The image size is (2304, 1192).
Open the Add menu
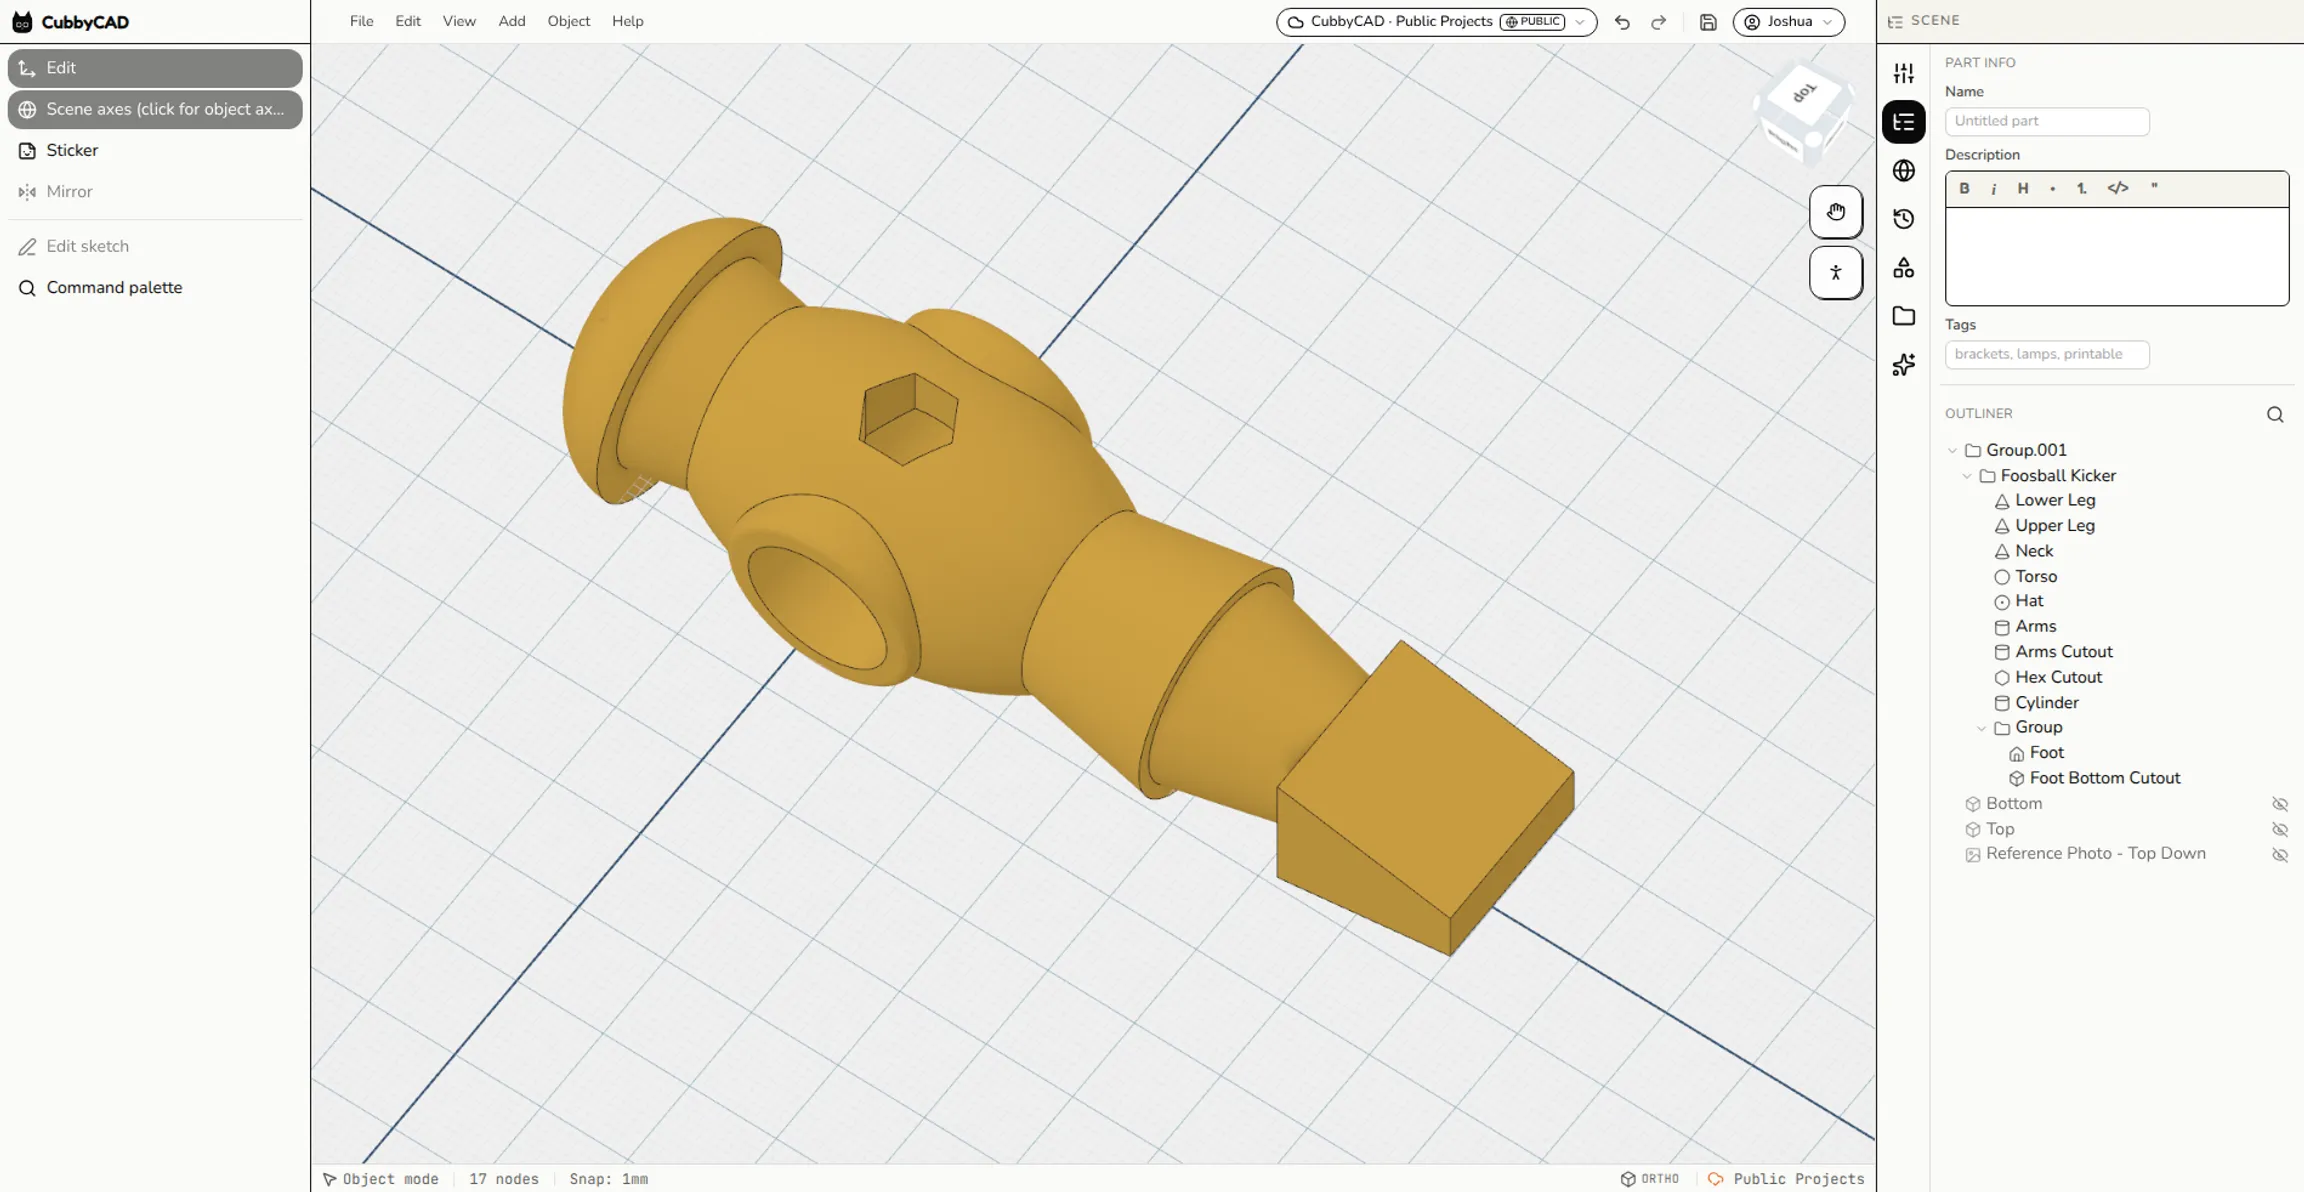[512, 21]
